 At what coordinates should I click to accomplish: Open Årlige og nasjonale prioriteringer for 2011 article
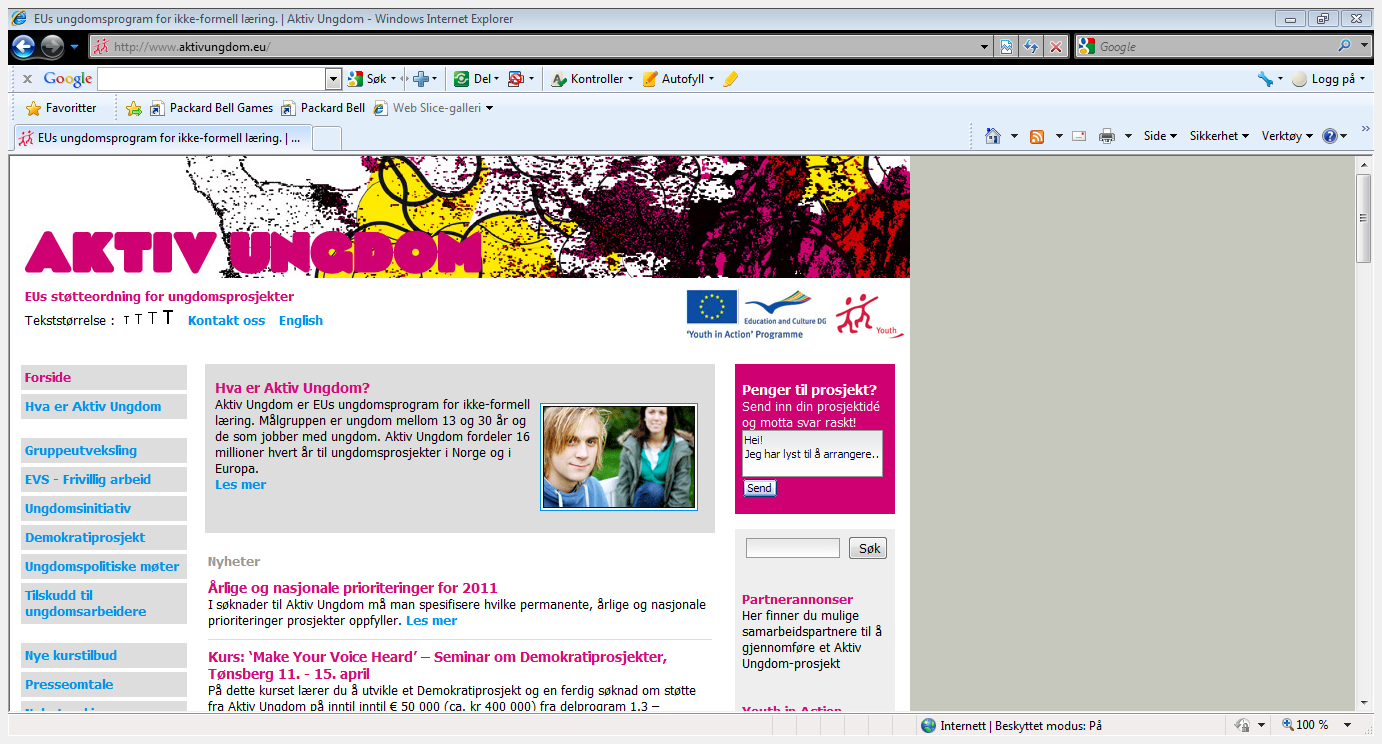pyautogui.click(x=352, y=587)
